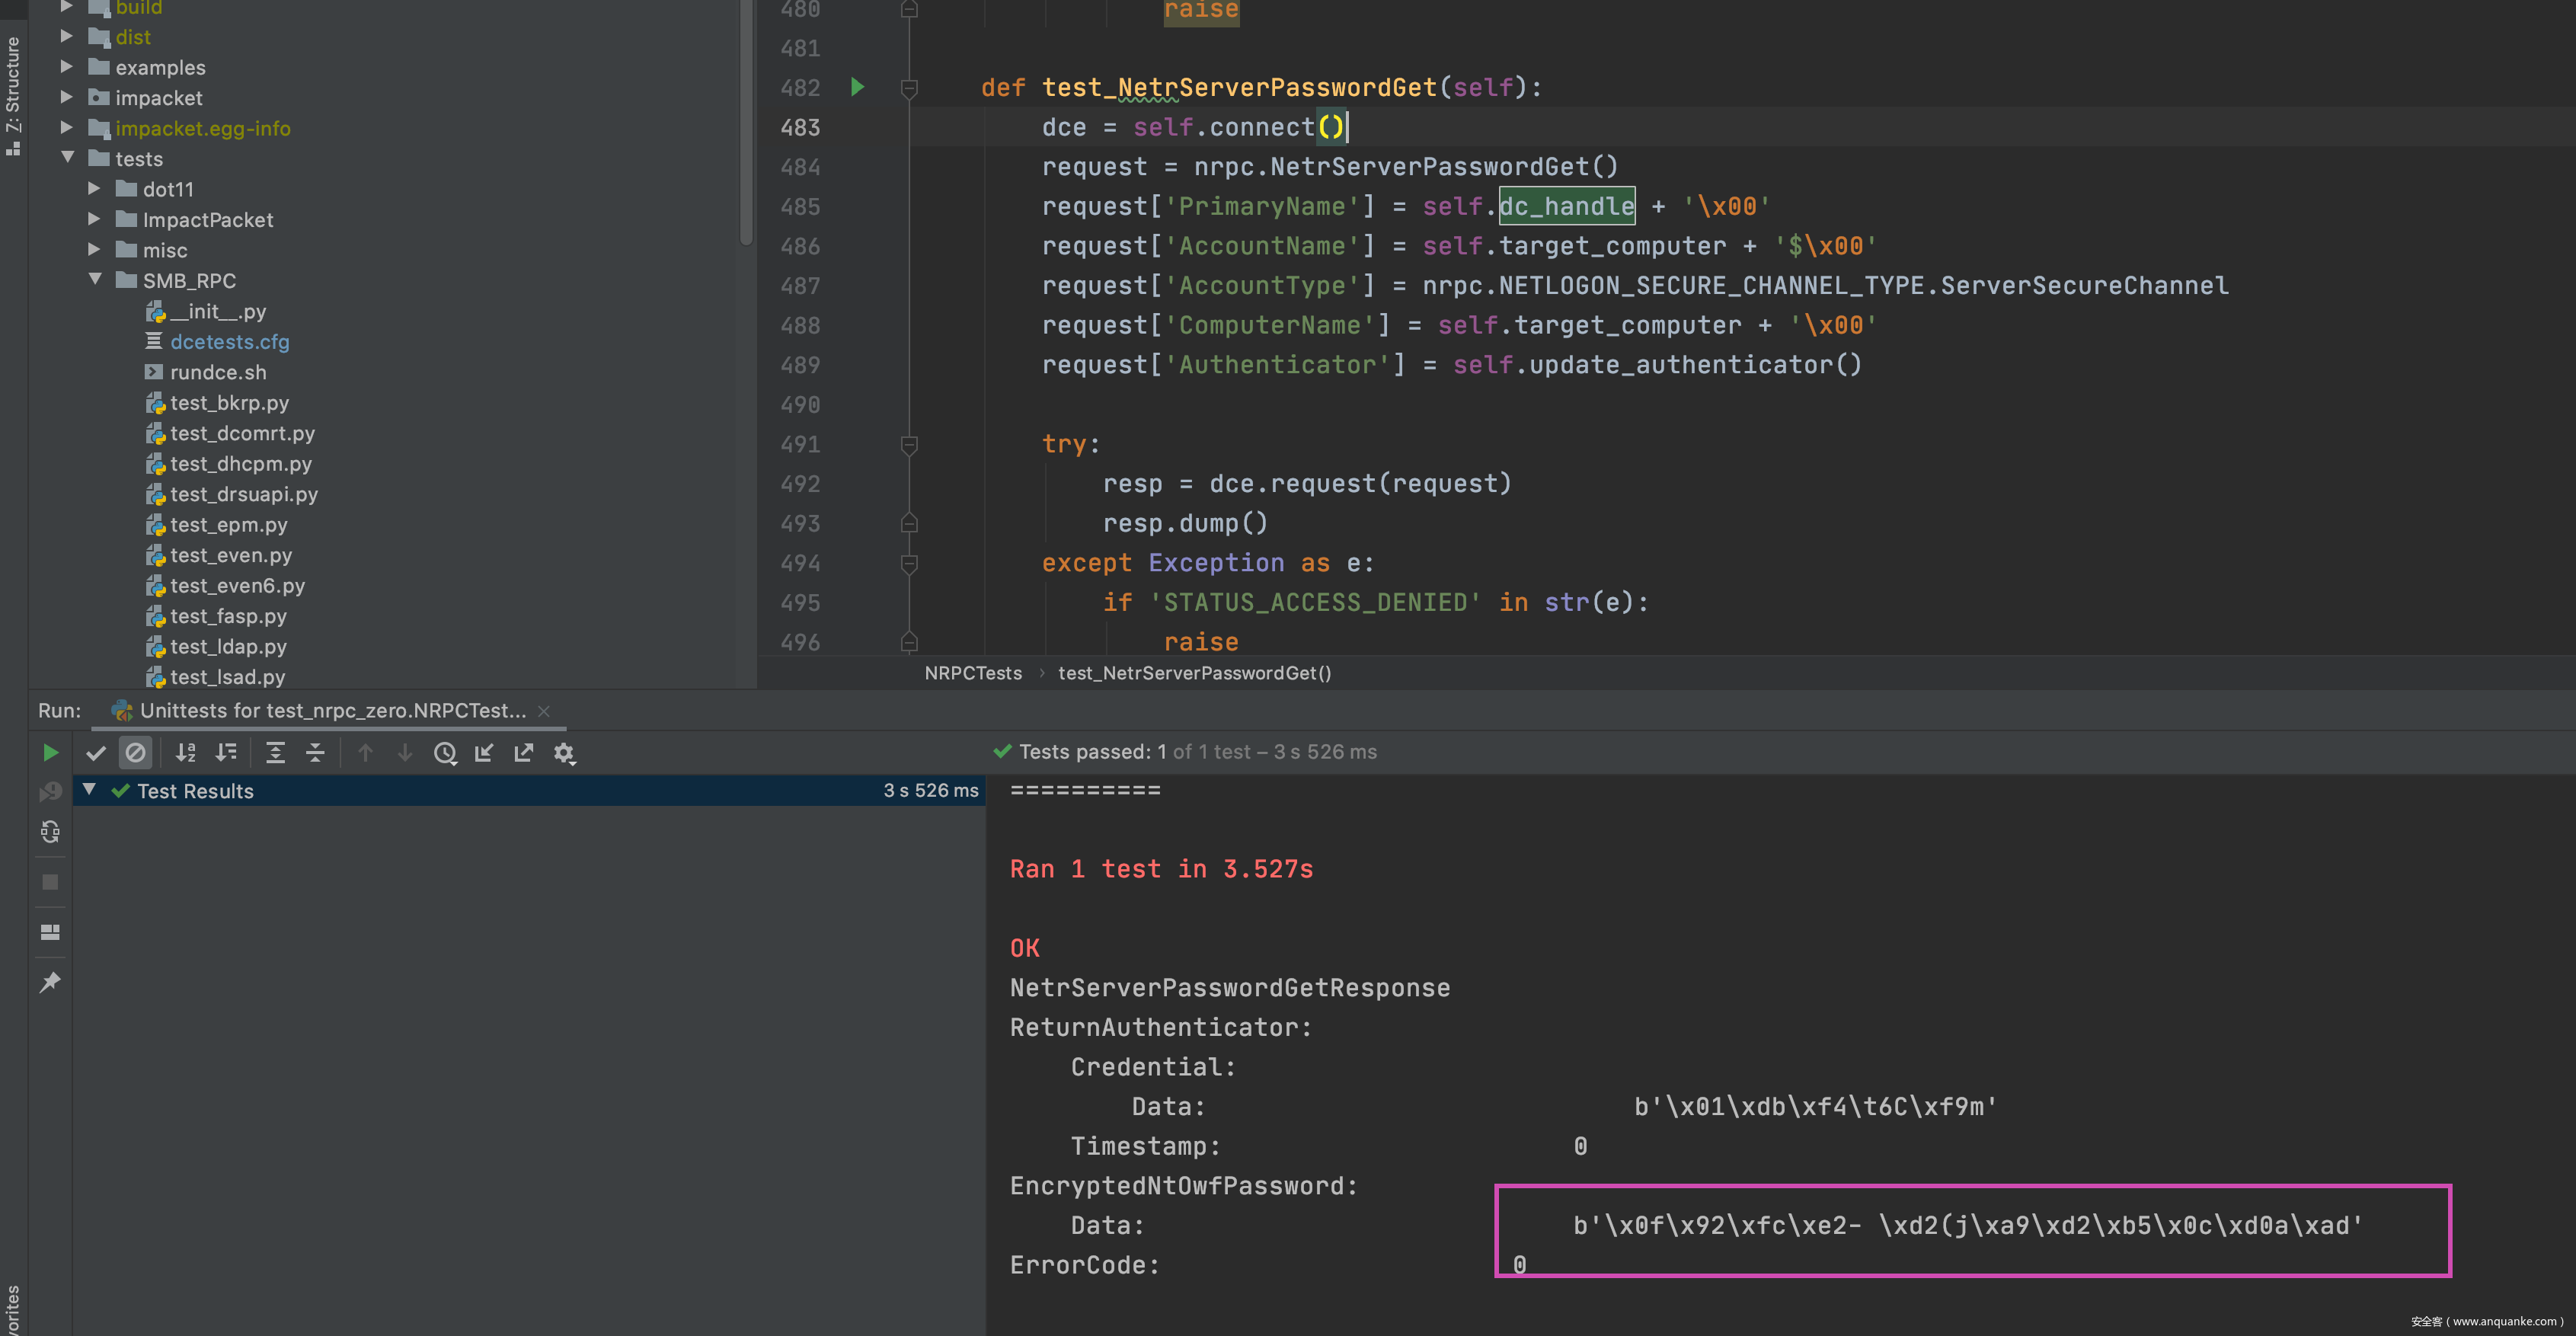This screenshot has width=2576, height=1336.
Task: Collapse the tests folder
Action: pos(68,157)
